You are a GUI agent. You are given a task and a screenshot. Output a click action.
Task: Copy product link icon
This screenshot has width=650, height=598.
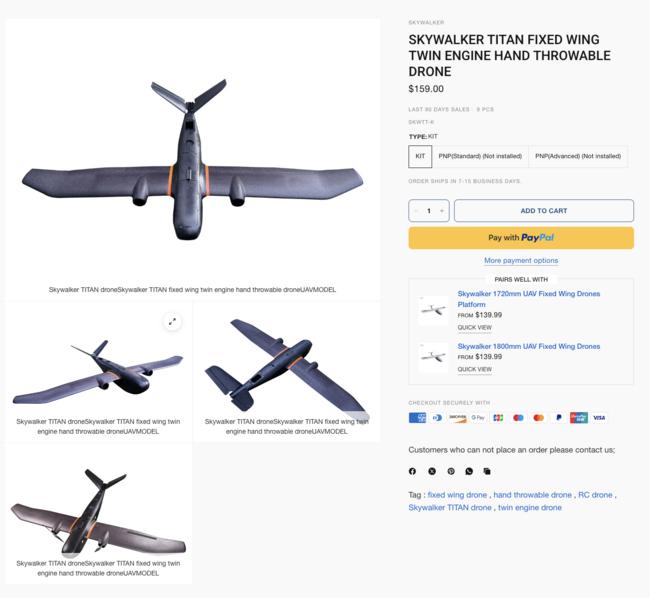(487, 471)
